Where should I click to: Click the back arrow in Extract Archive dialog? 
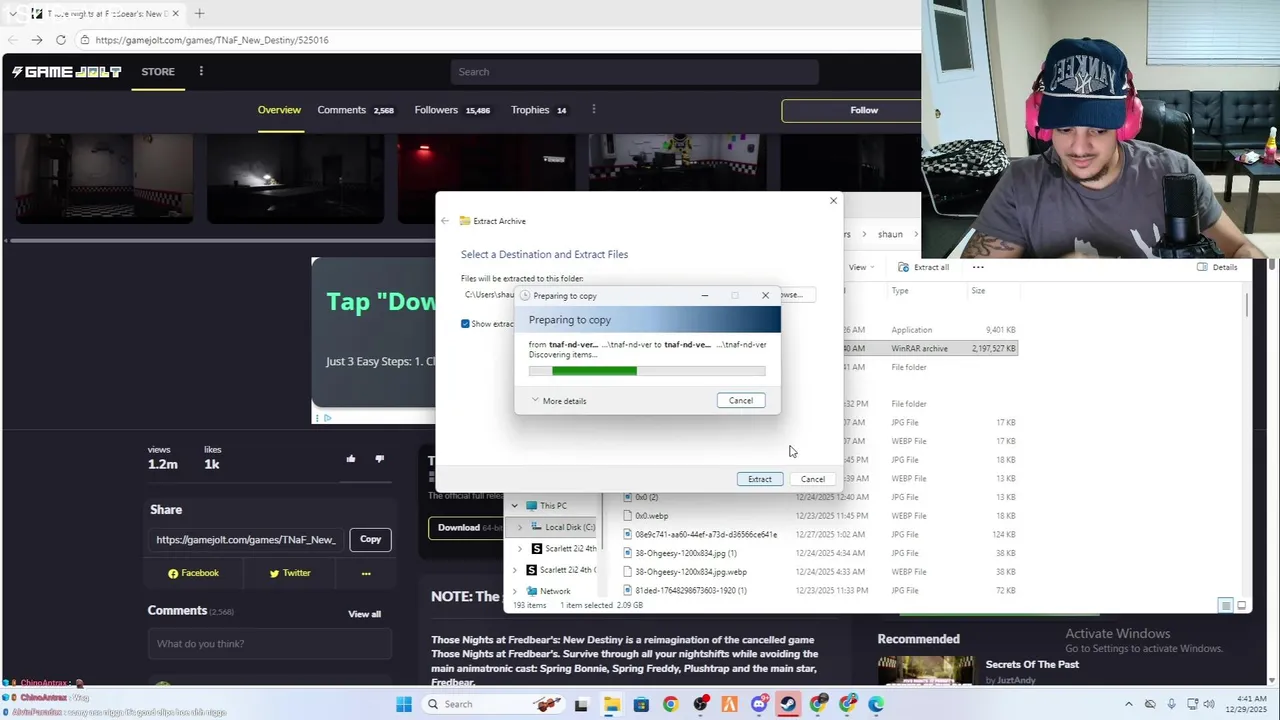click(x=445, y=221)
